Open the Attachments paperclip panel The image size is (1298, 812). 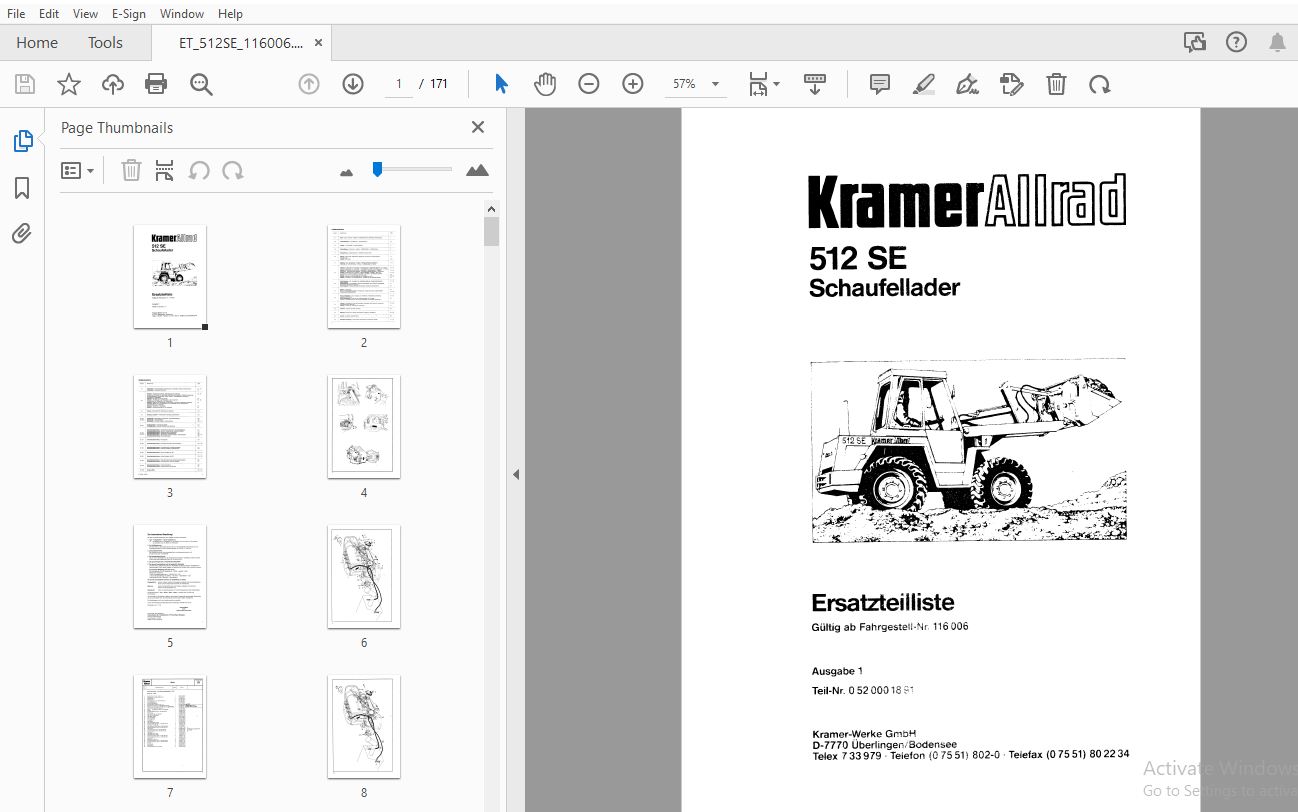click(22, 234)
